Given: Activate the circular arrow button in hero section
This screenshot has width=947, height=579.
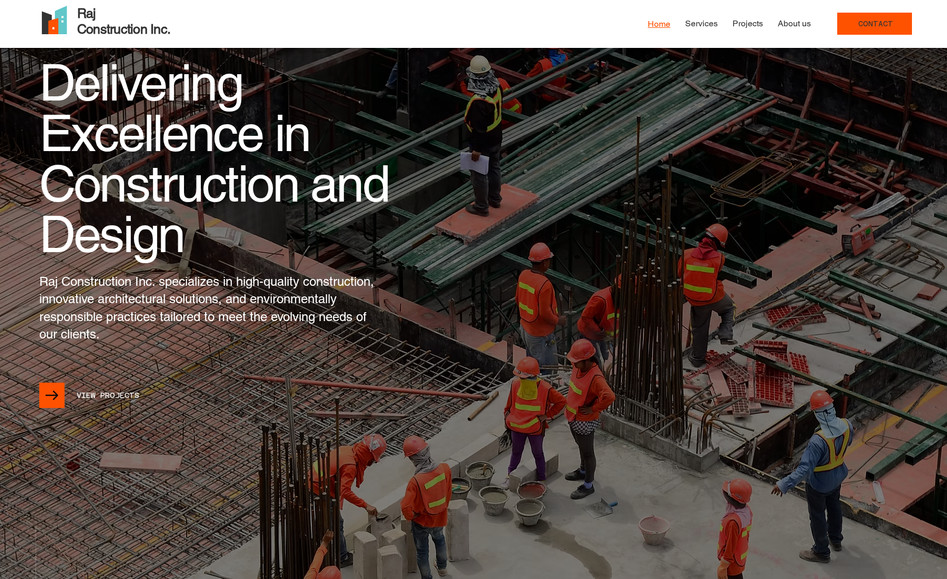Looking at the screenshot, I should [x=51, y=395].
